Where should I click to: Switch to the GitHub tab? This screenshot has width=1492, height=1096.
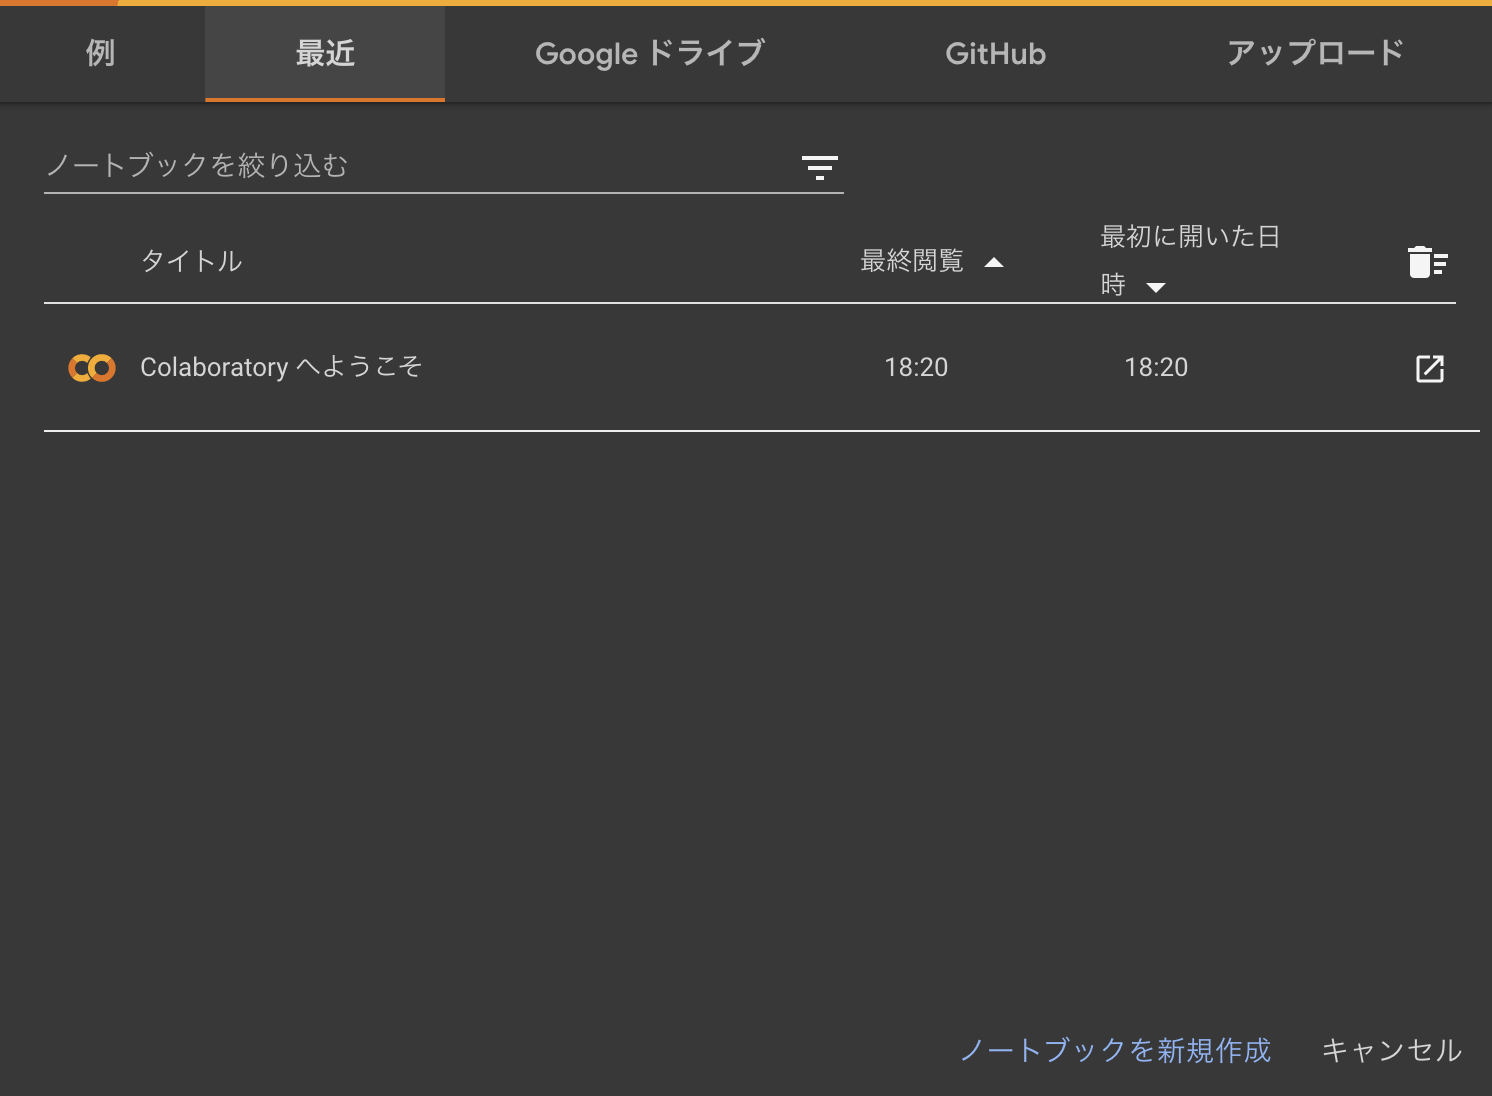[x=996, y=53]
